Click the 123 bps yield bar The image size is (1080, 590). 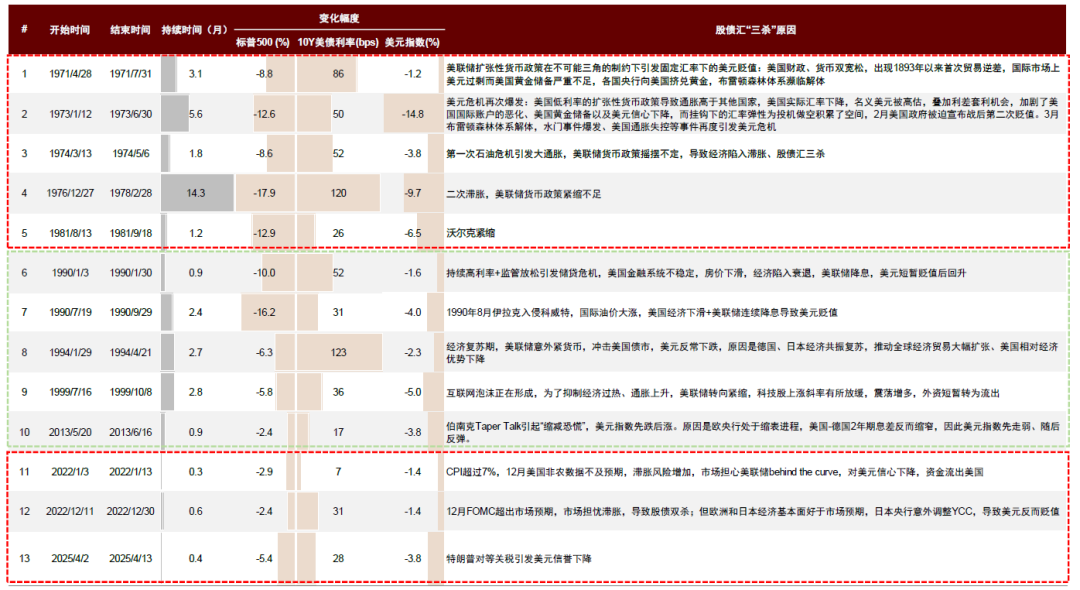[x=339, y=352]
